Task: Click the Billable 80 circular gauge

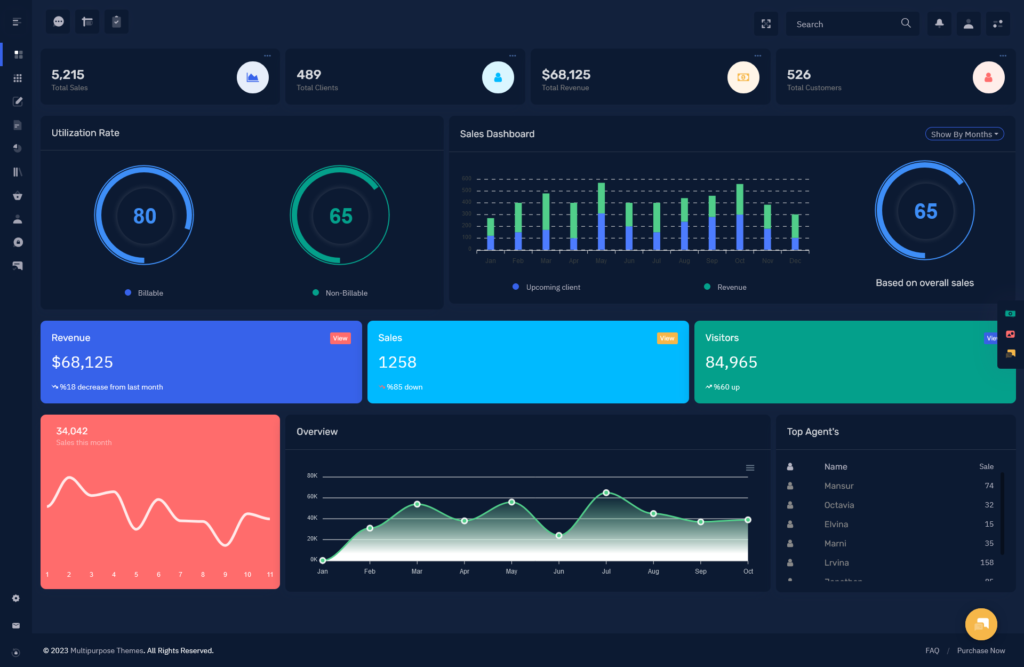Action: 144,215
